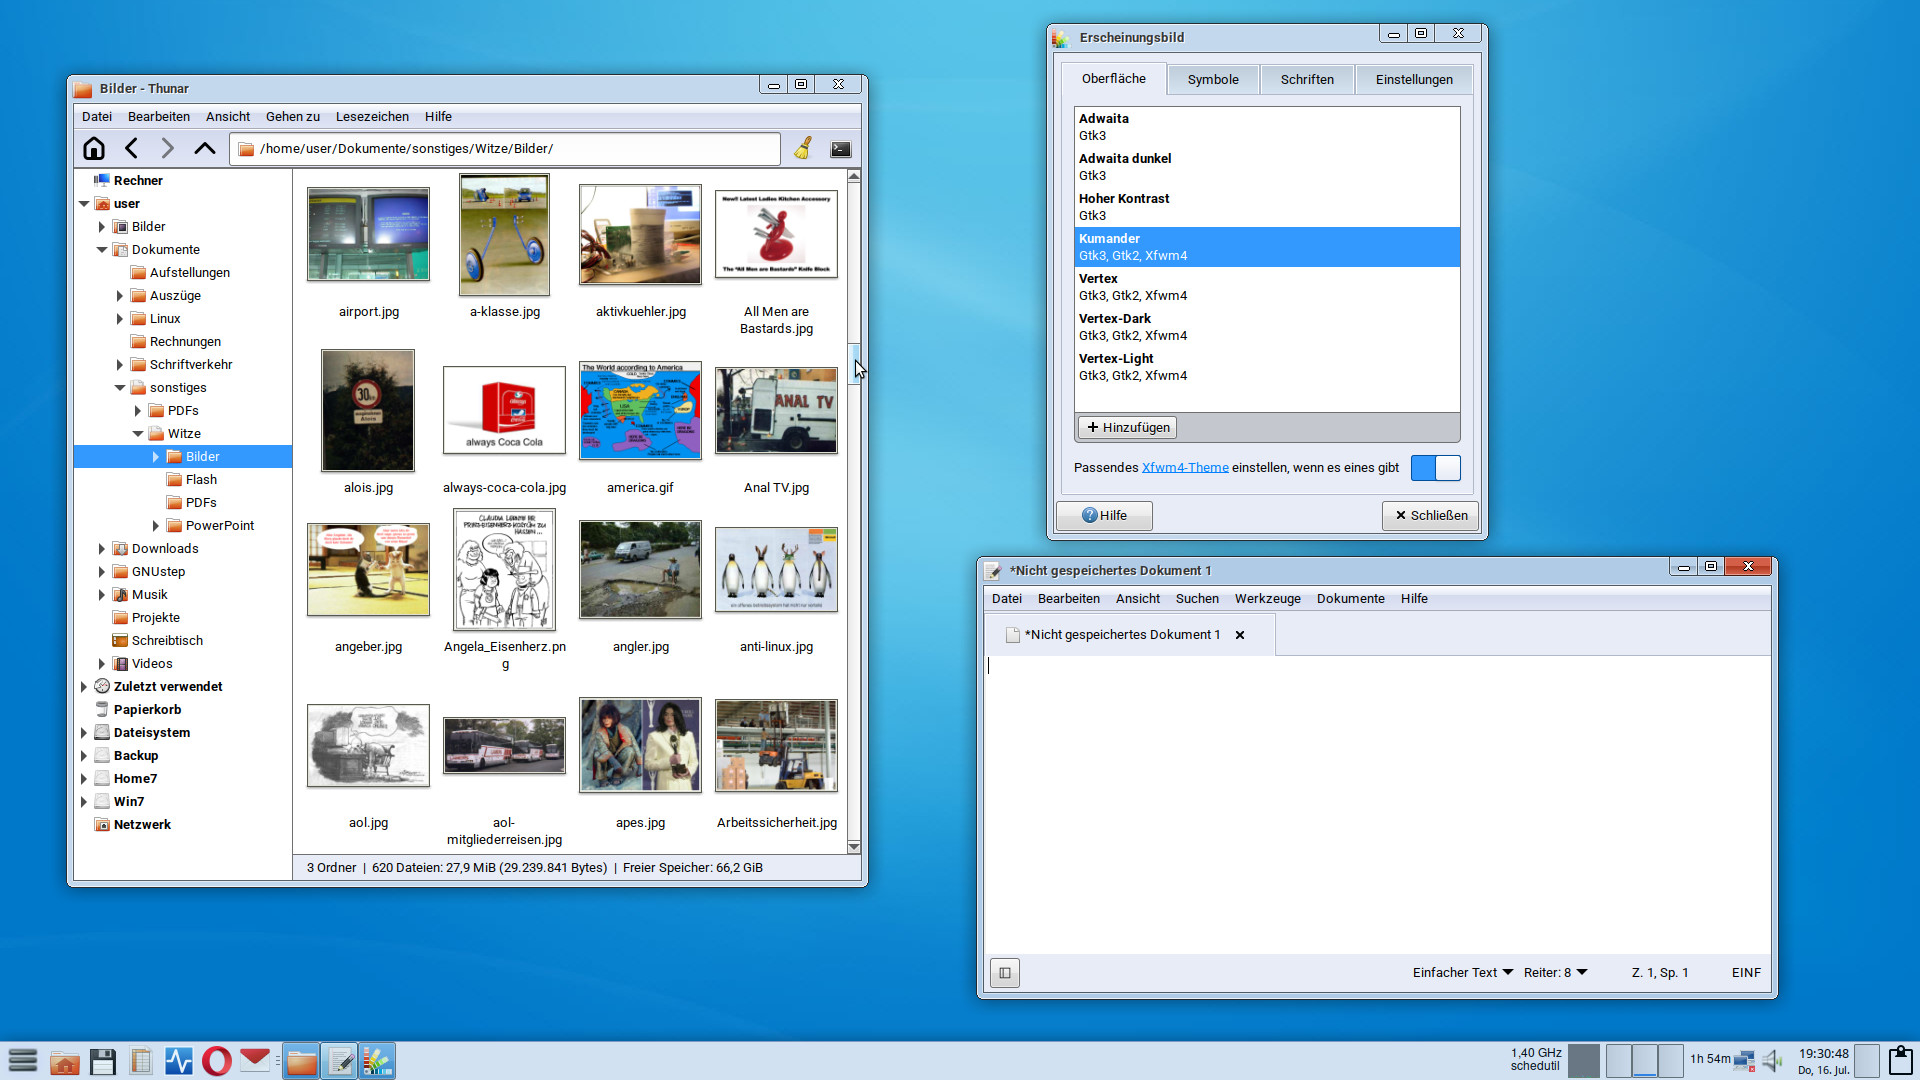Open the clipboard manager panel icon
1920x1080 pixels.
point(1901,1061)
